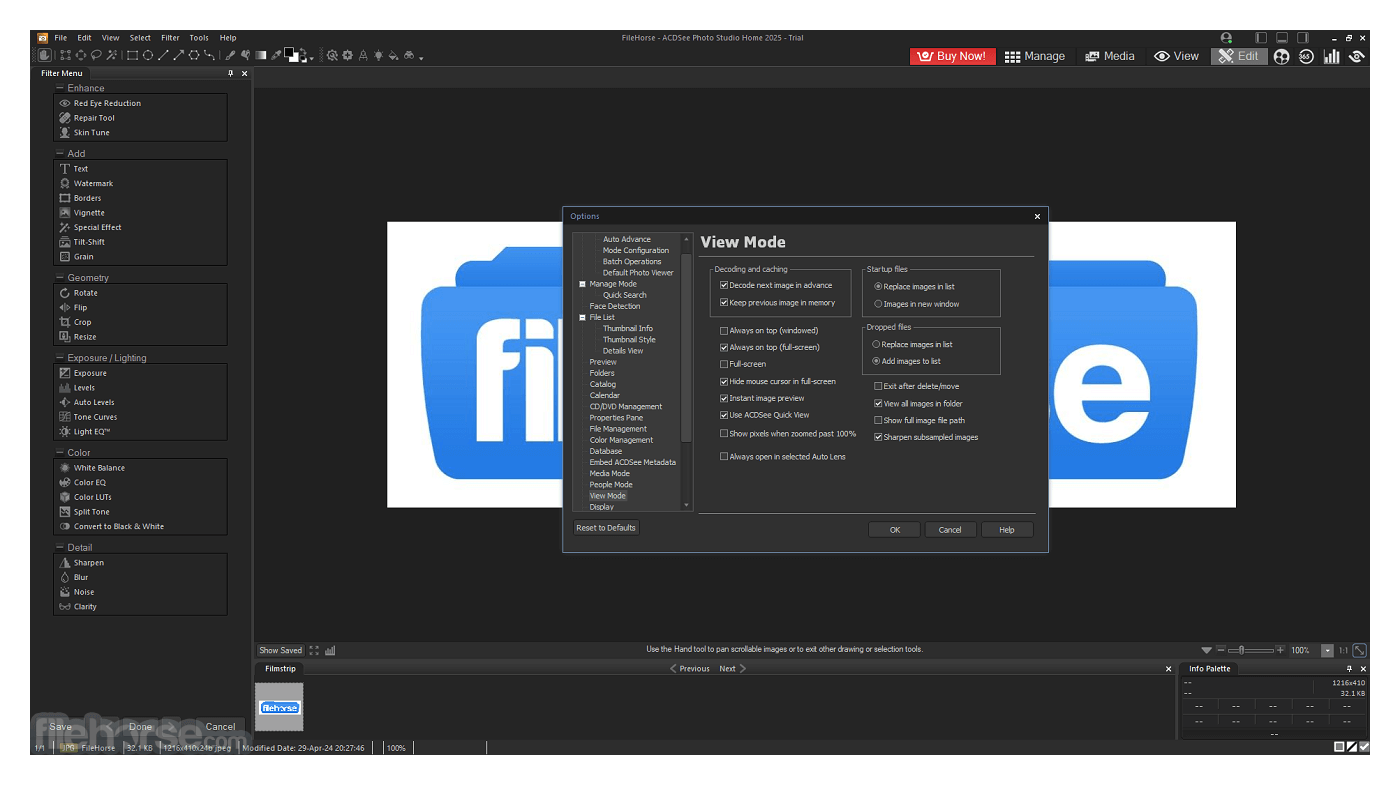1400x785 pixels.
Task: Collapse the Detail filter group
Action: [60, 547]
